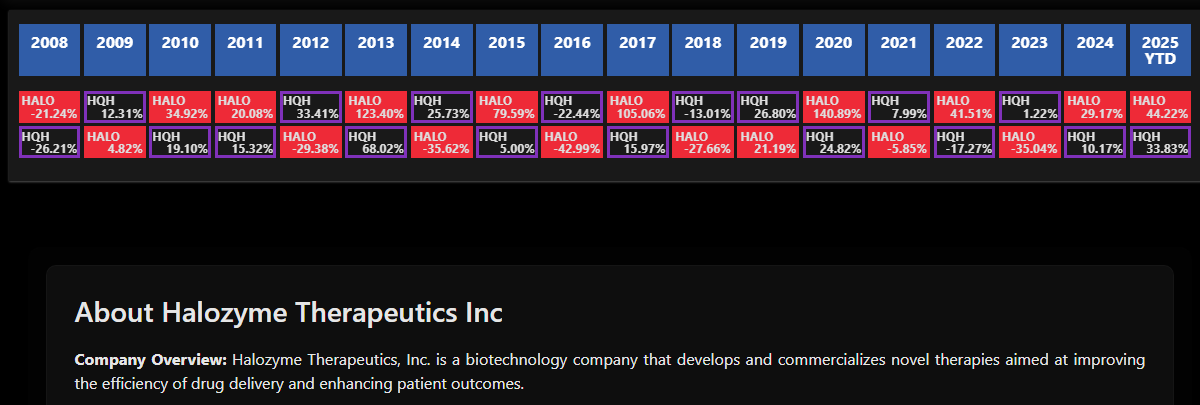Click the HALO -35.04% cell
The image size is (1200, 405).
click(x=1029, y=142)
